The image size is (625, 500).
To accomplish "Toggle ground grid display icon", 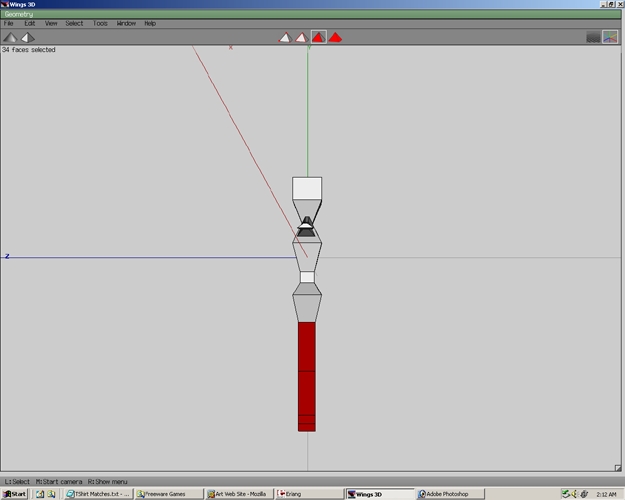I will click(x=594, y=37).
